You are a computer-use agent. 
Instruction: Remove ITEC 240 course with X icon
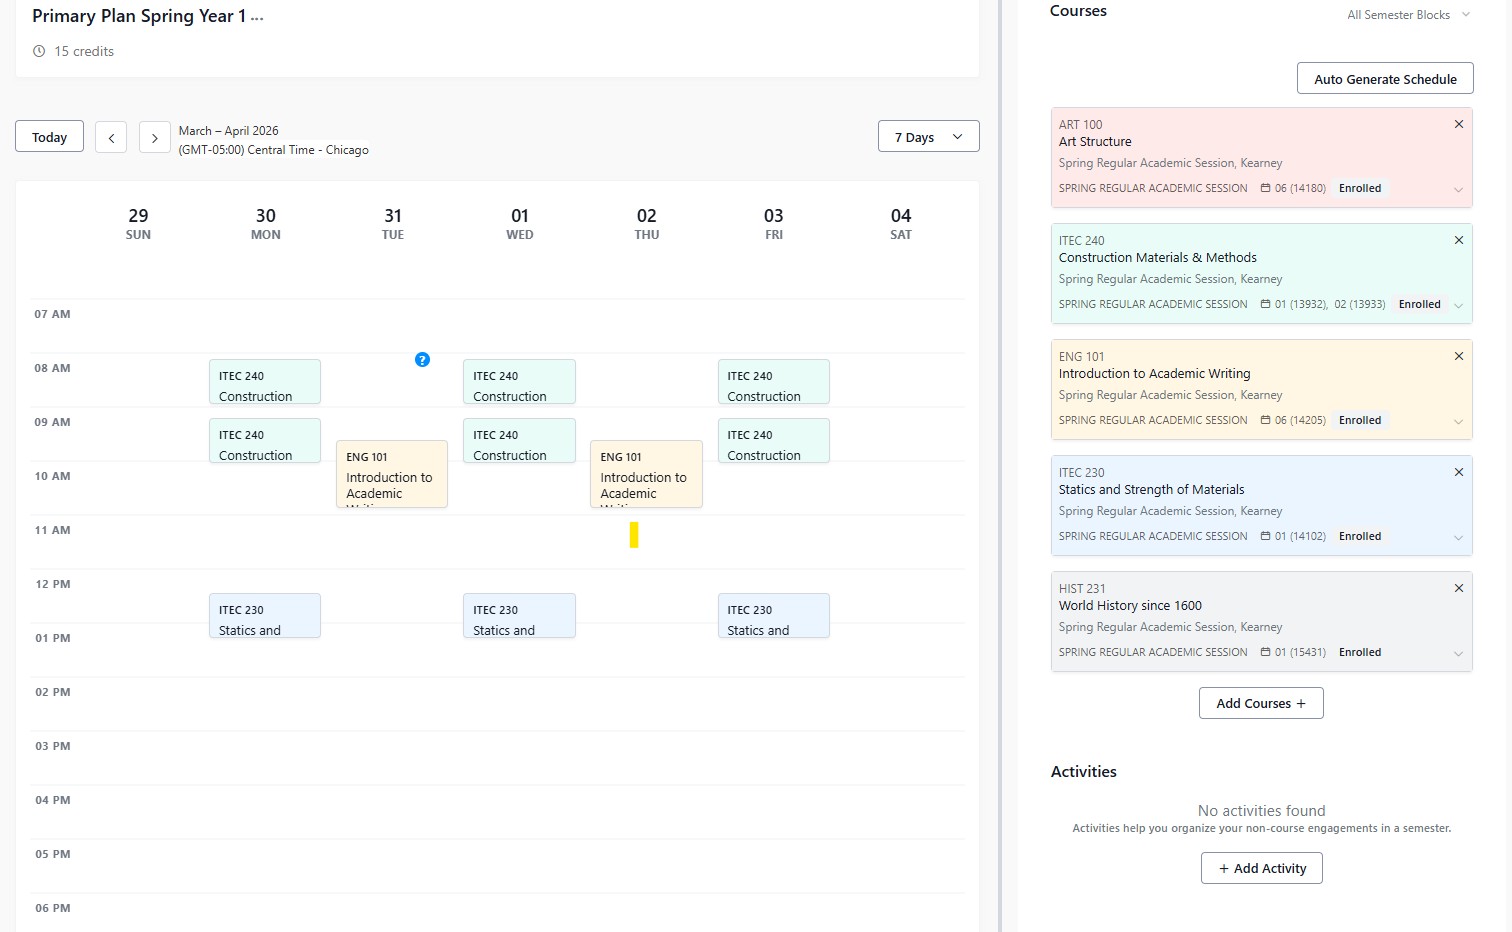(1459, 240)
